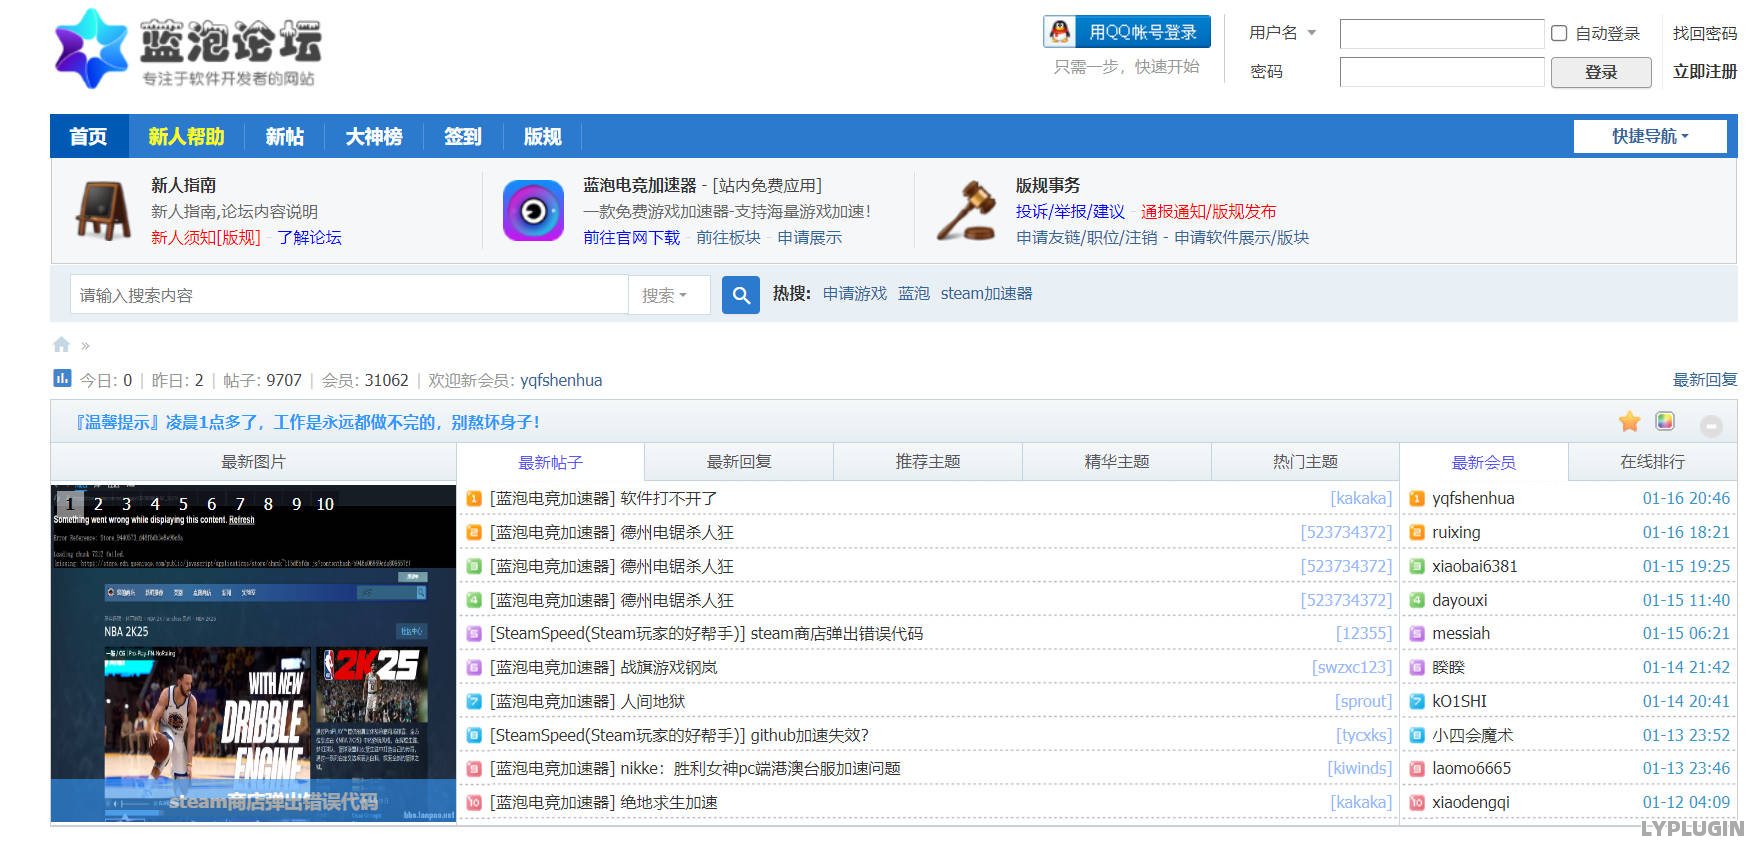Click rank 10 icon beside 绝地求生加速

click(x=474, y=802)
